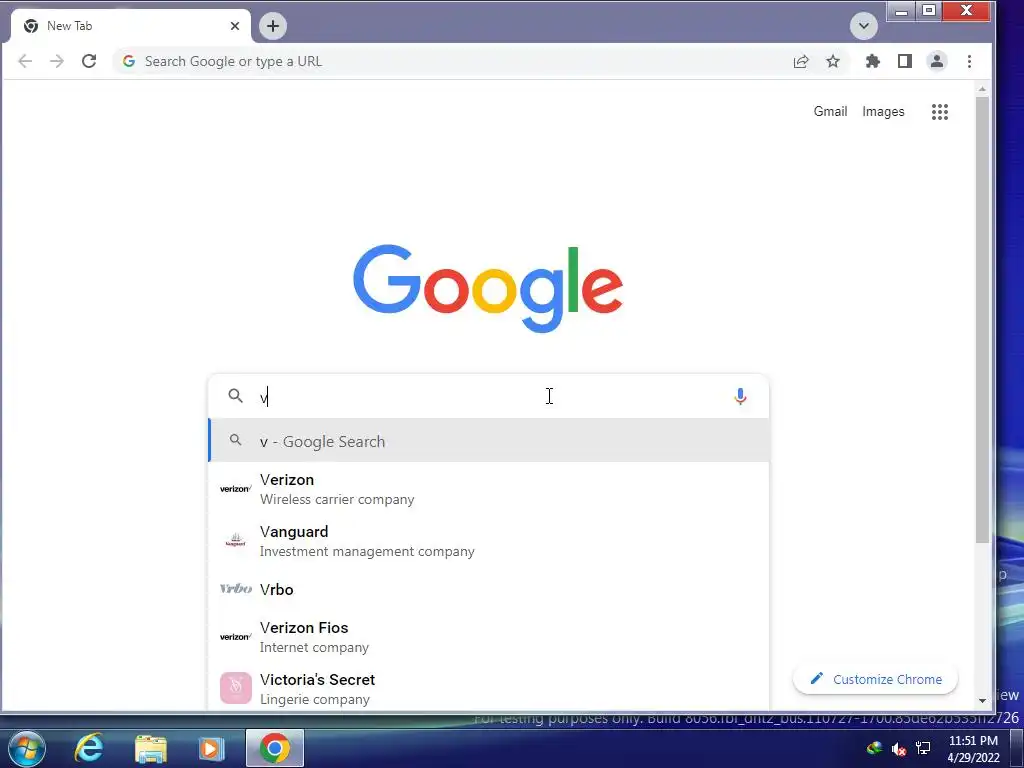
Task: Click the scrollbar up arrow
Action: click(982, 89)
